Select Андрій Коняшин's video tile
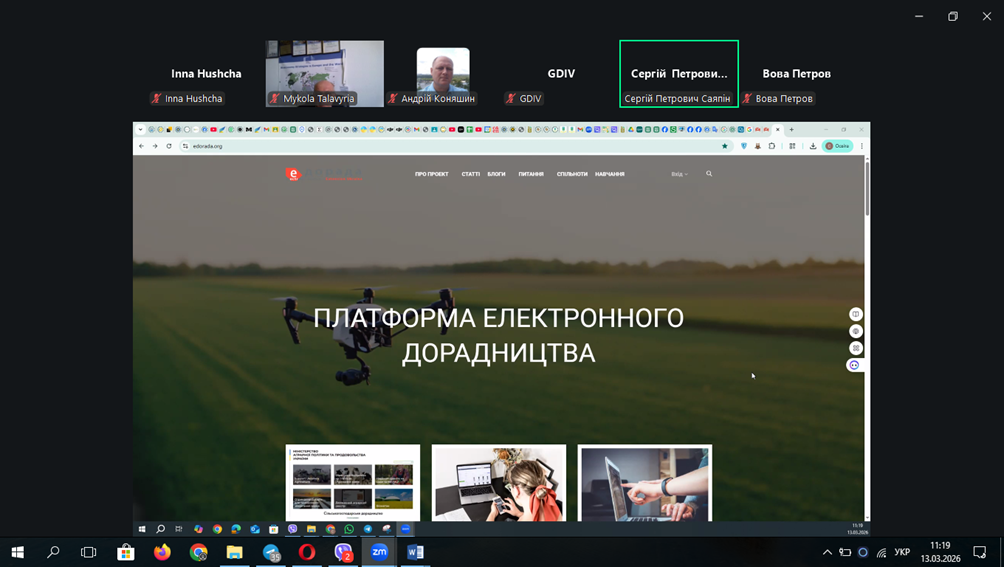This screenshot has width=1004, height=567. tap(443, 72)
